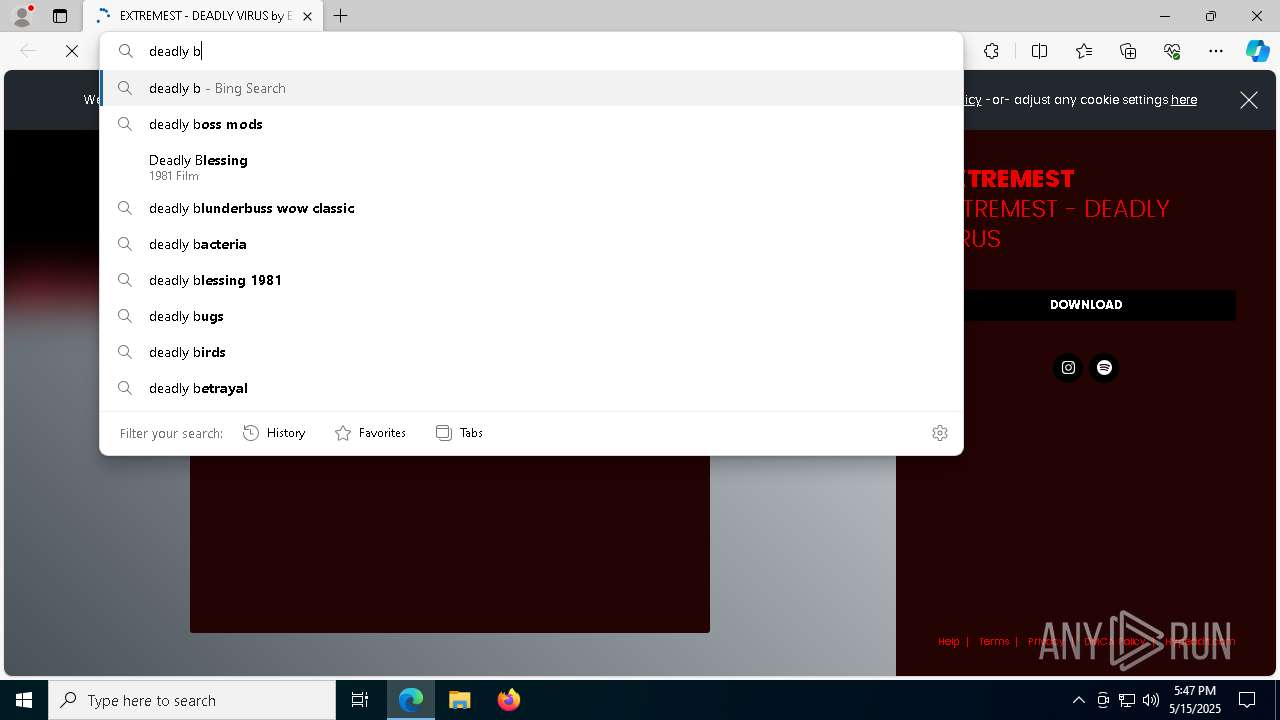This screenshot has width=1280, height=720.
Task: Choose the 'deadly bugs' suggestion
Action: (531, 316)
